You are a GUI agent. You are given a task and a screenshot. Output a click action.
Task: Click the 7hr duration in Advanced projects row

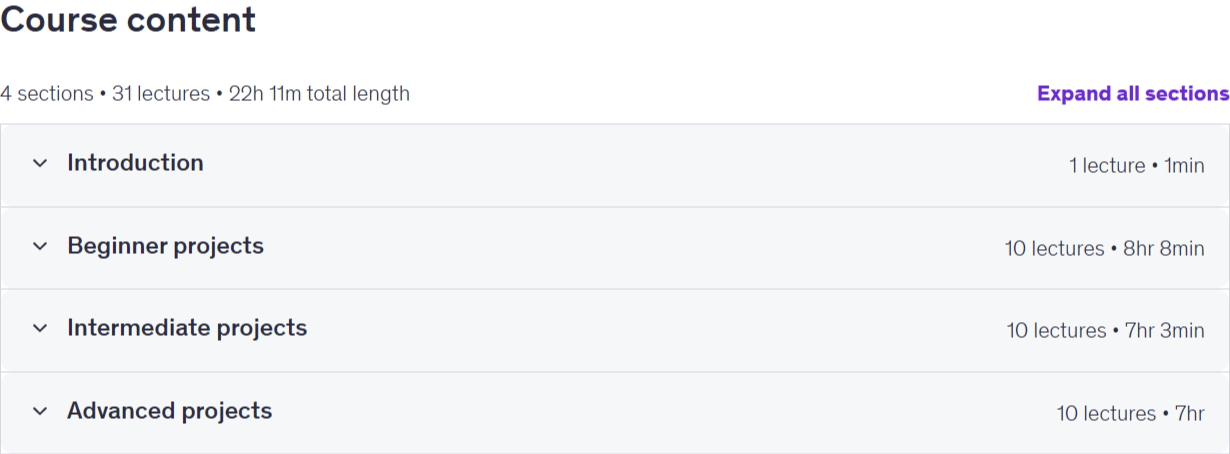(x=1190, y=413)
